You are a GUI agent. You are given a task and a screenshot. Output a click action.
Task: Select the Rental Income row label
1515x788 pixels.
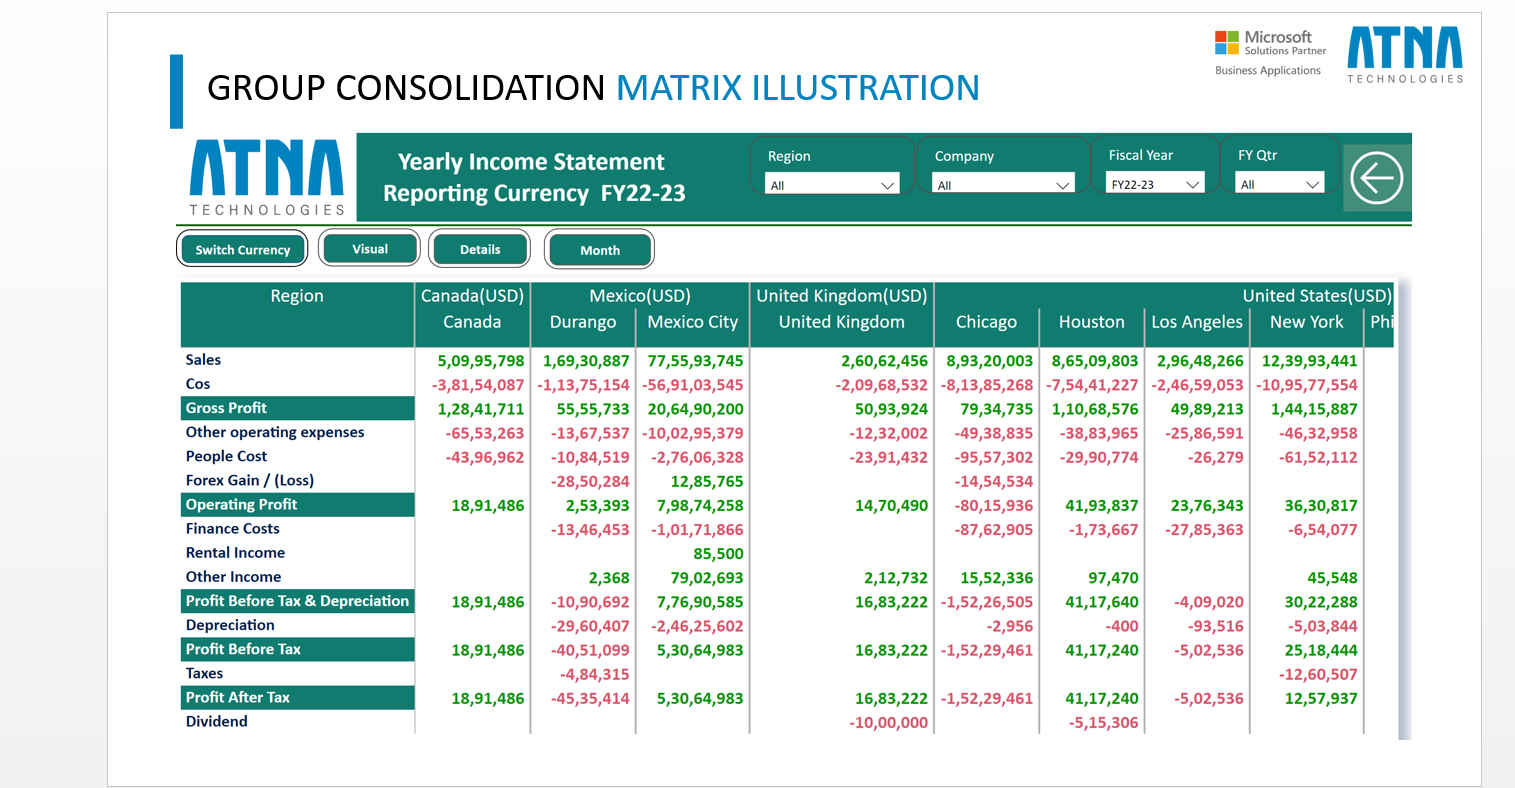(235, 553)
